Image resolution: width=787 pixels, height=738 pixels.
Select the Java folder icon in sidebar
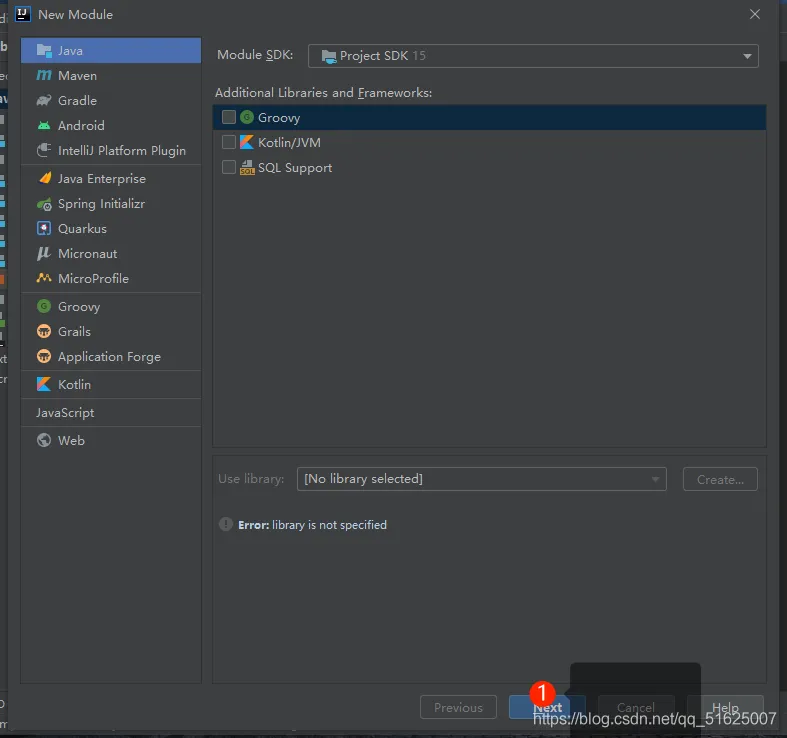pos(44,51)
